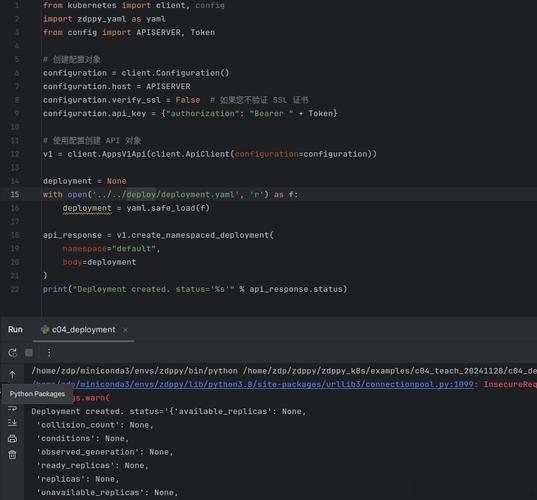Image resolution: width=537 pixels, height=500 pixels.
Task: Click 'collision_count' output line
Action: tap(95, 425)
